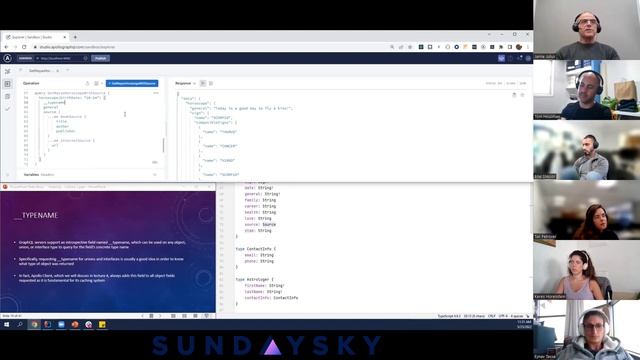Add a new operation tab with plus

[68, 70]
